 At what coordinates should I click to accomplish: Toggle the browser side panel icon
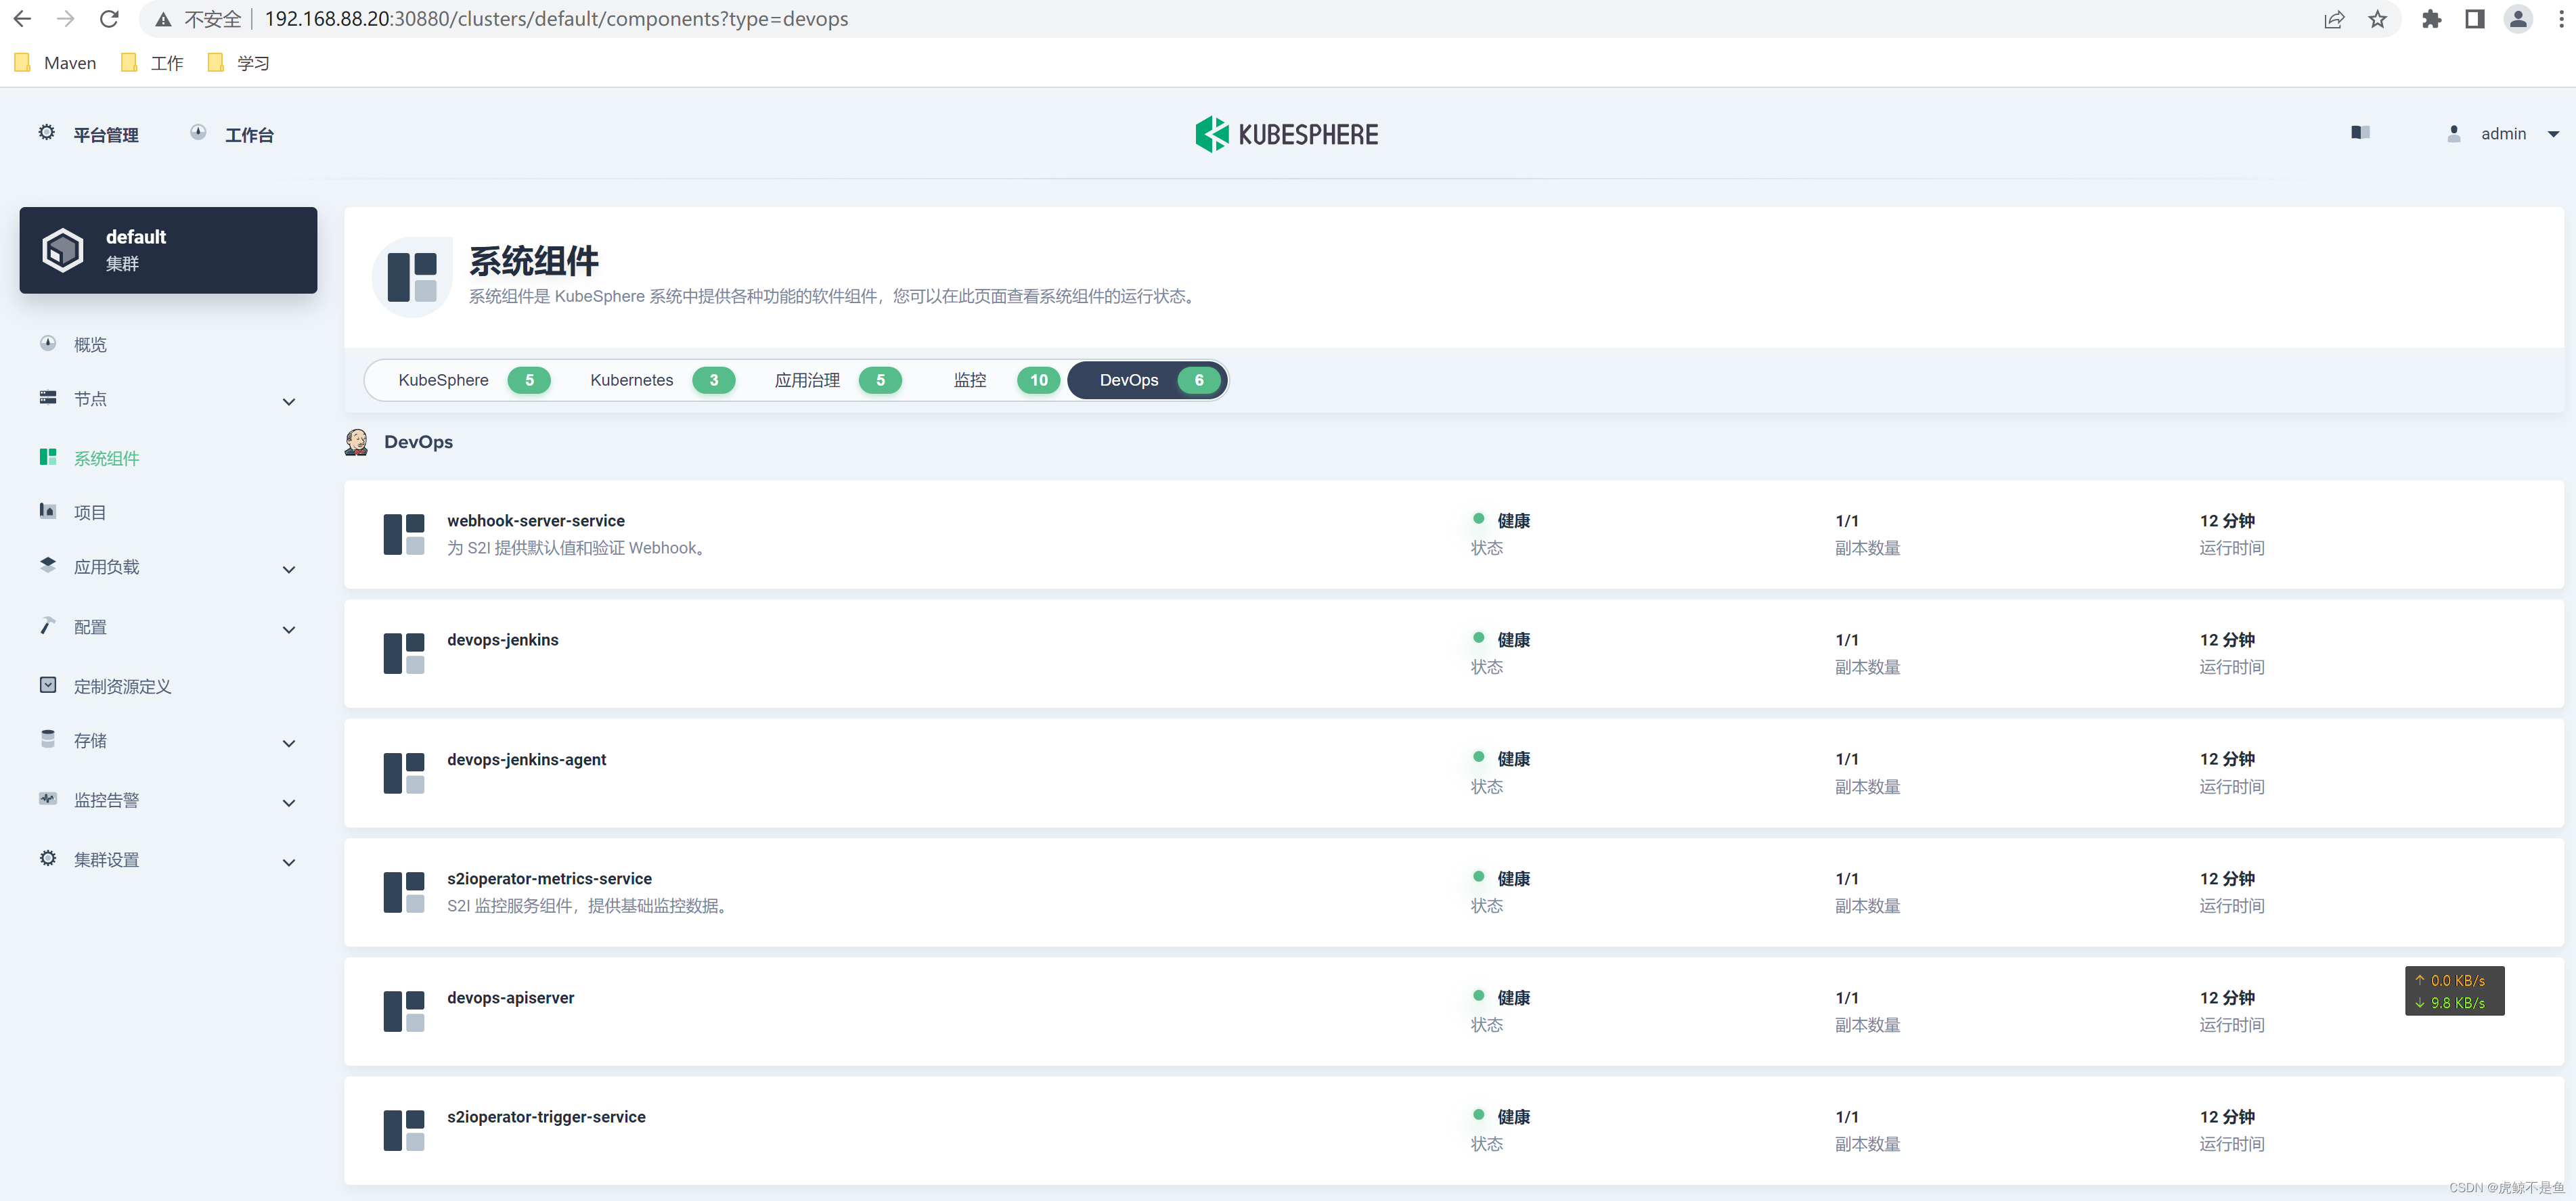click(2475, 19)
